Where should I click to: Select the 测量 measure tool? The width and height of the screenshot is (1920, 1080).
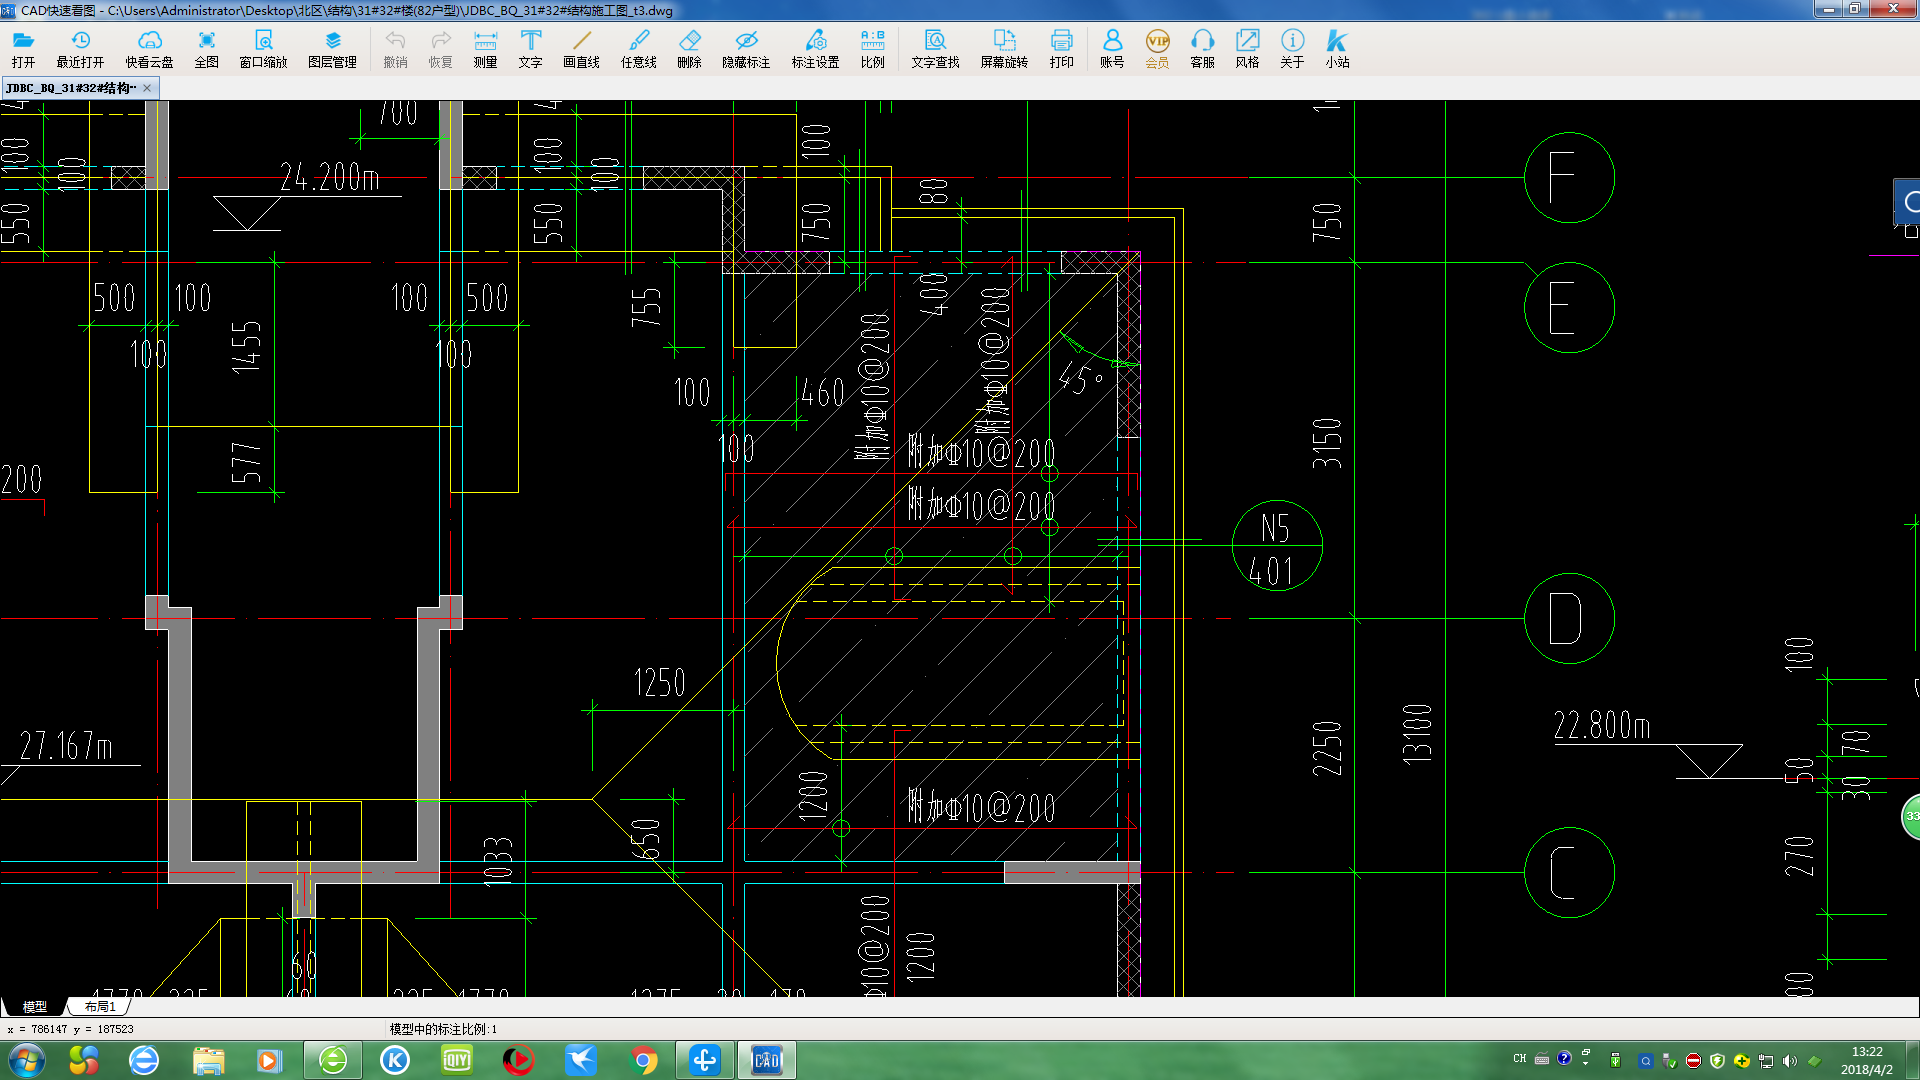pos(485,48)
